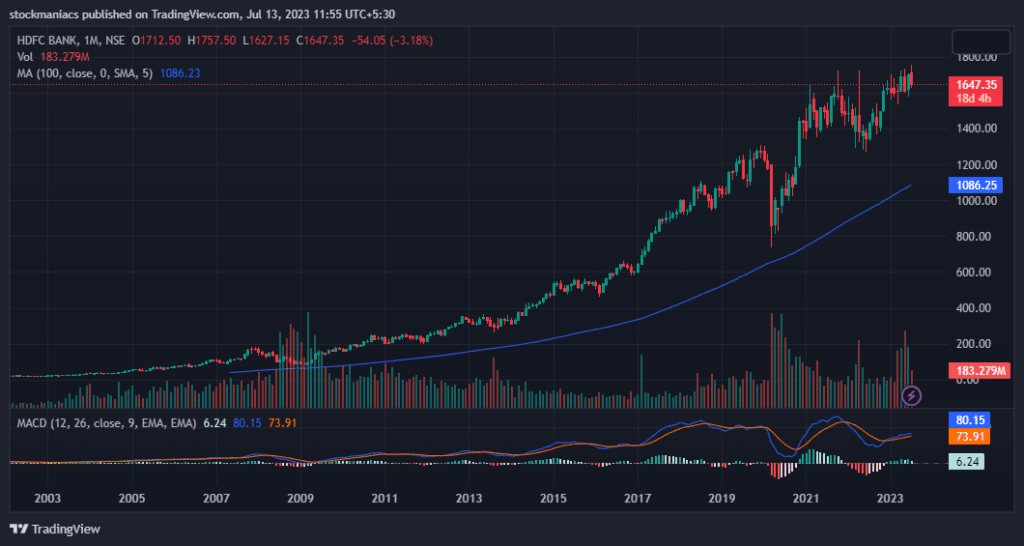The height and width of the screenshot is (546, 1024).
Task: Click the red 1647.35 price label
Action: 976,85
